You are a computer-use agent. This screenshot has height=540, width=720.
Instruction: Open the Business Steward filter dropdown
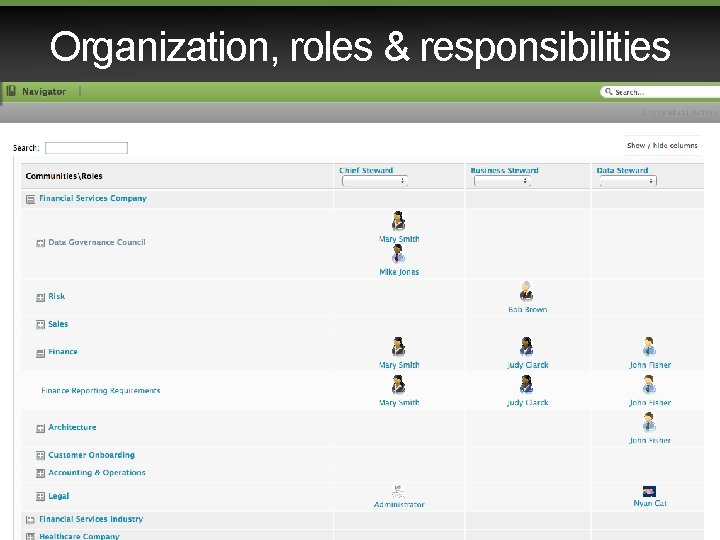502,181
